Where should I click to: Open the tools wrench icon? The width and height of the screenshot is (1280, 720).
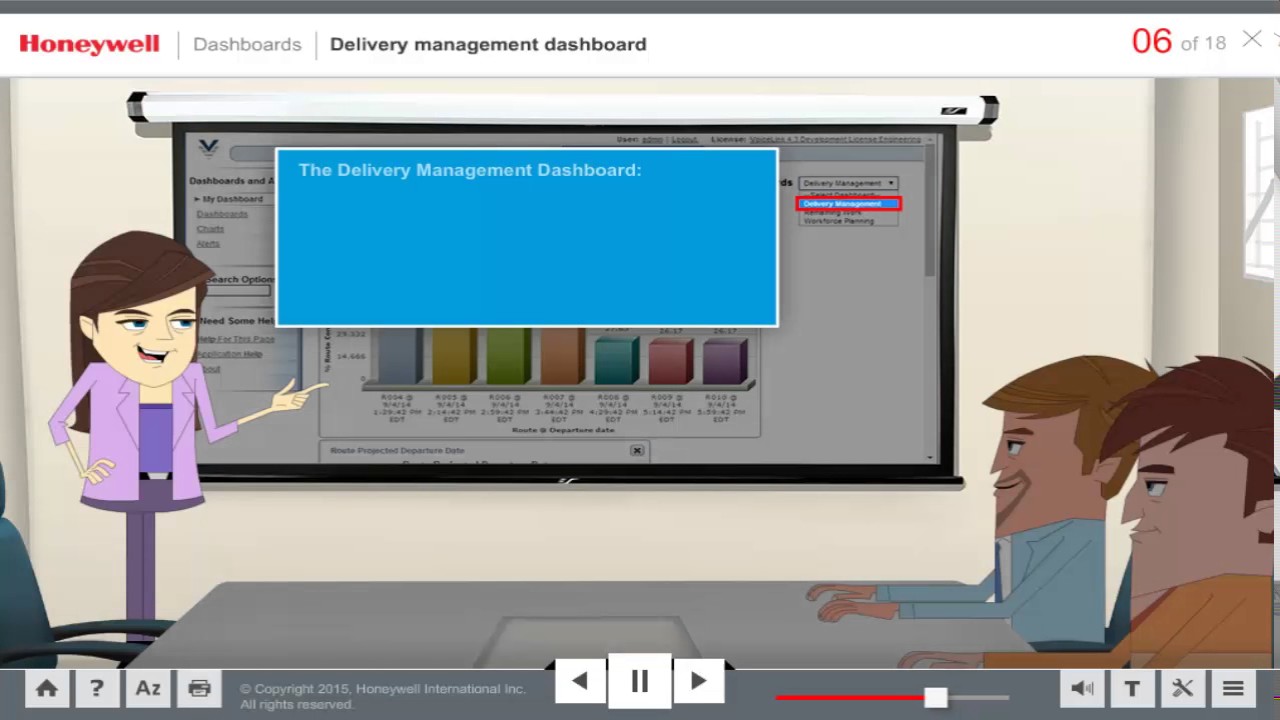pos(1182,688)
